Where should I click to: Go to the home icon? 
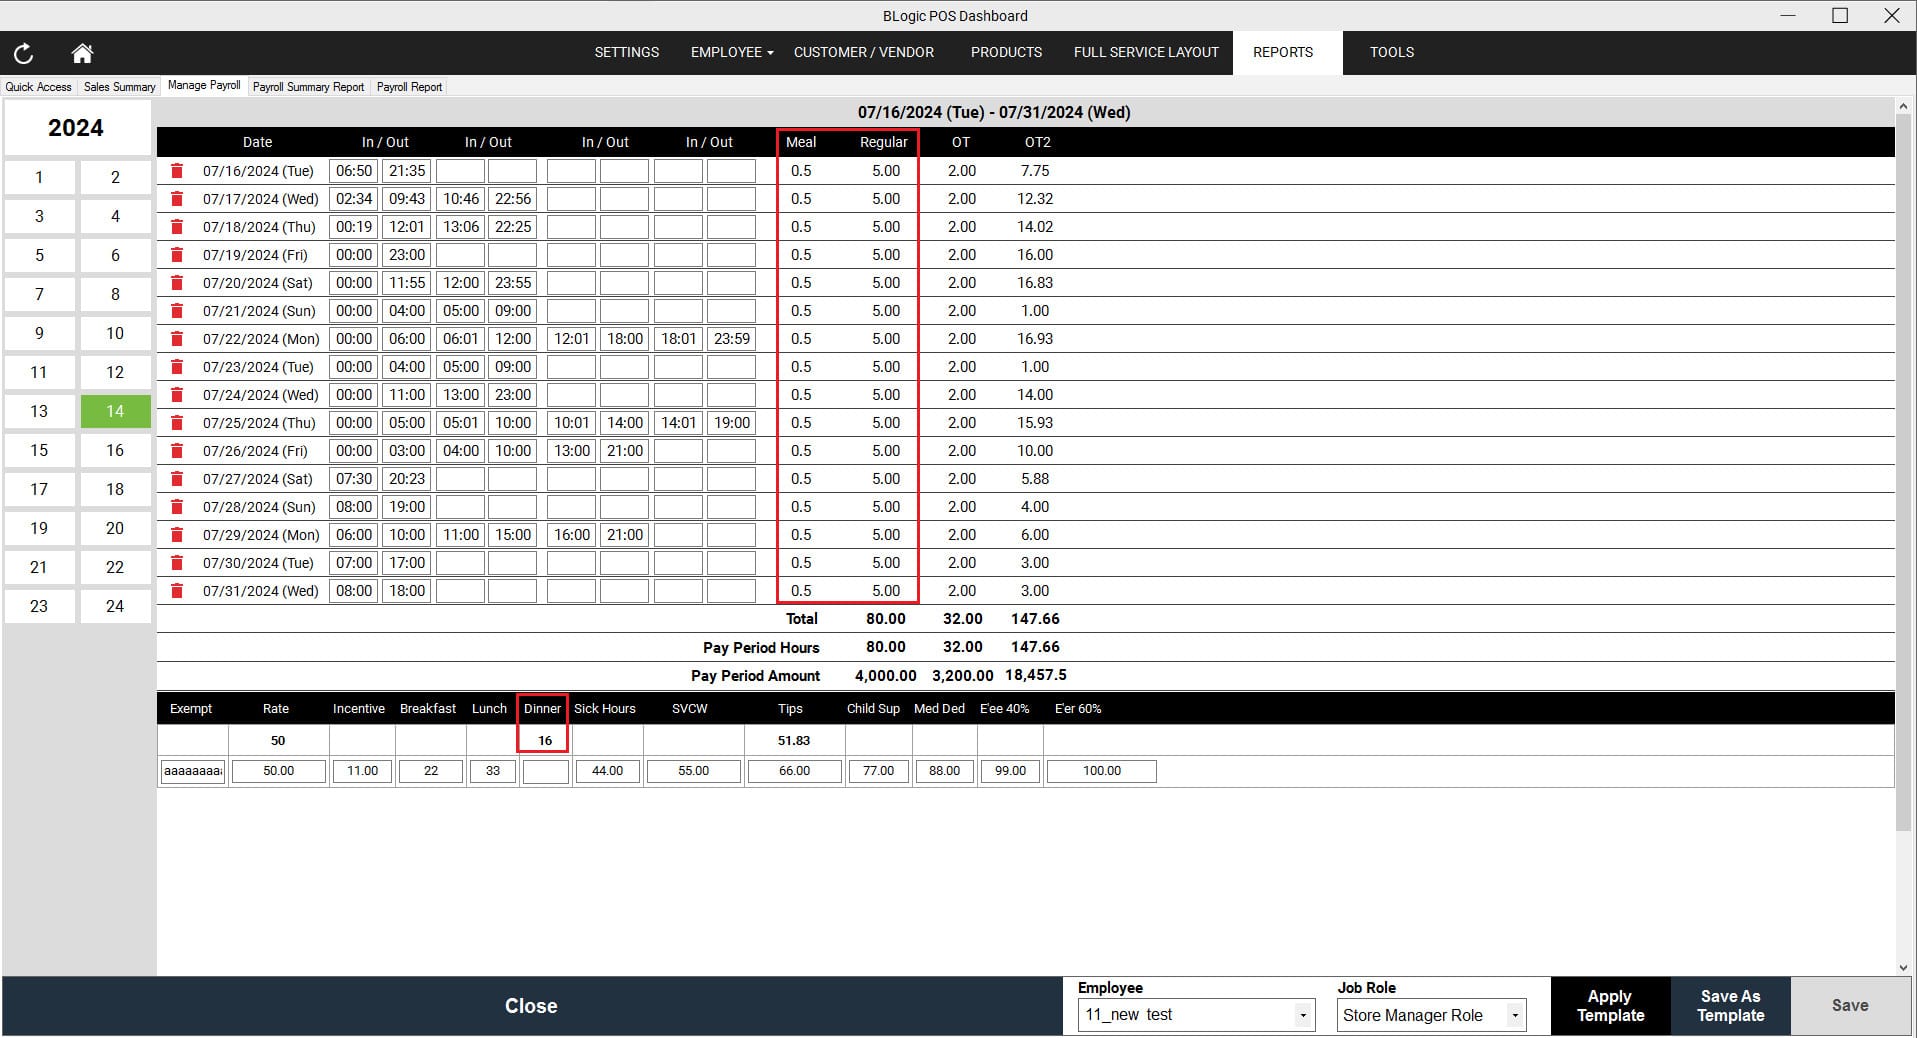click(x=82, y=53)
